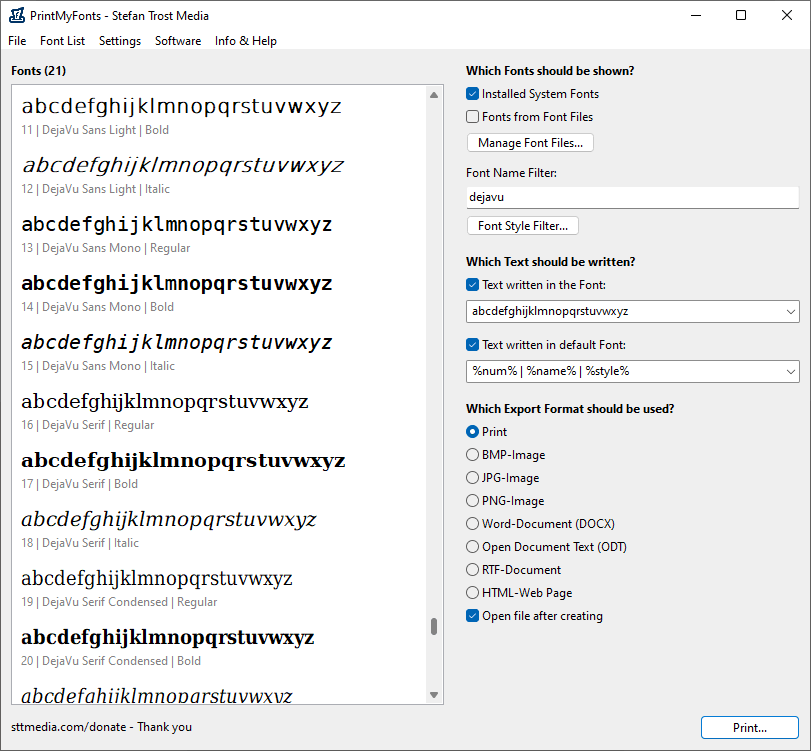The height and width of the screenshot is (751, 811).
Task: Select font 18 DejaVu Serif Italic
Action: click(x=219, y=528)
